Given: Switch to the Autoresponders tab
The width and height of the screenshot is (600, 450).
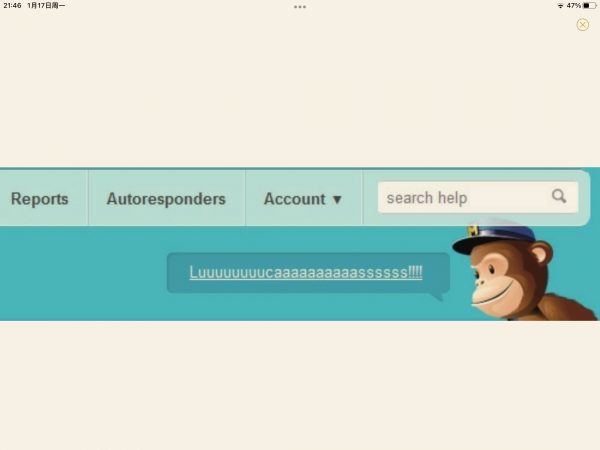Looking at the screenshot, I should (166, 199).
